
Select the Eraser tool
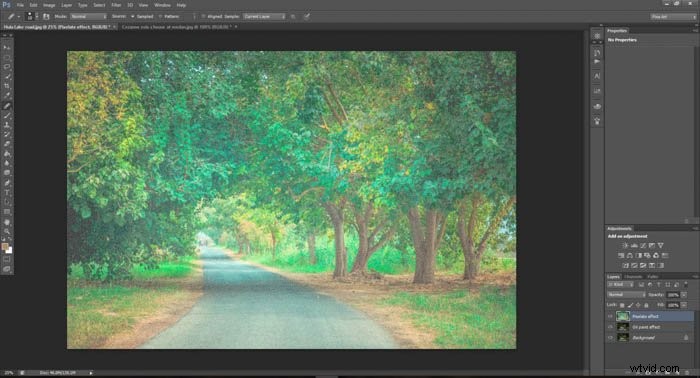pos(7,144)
